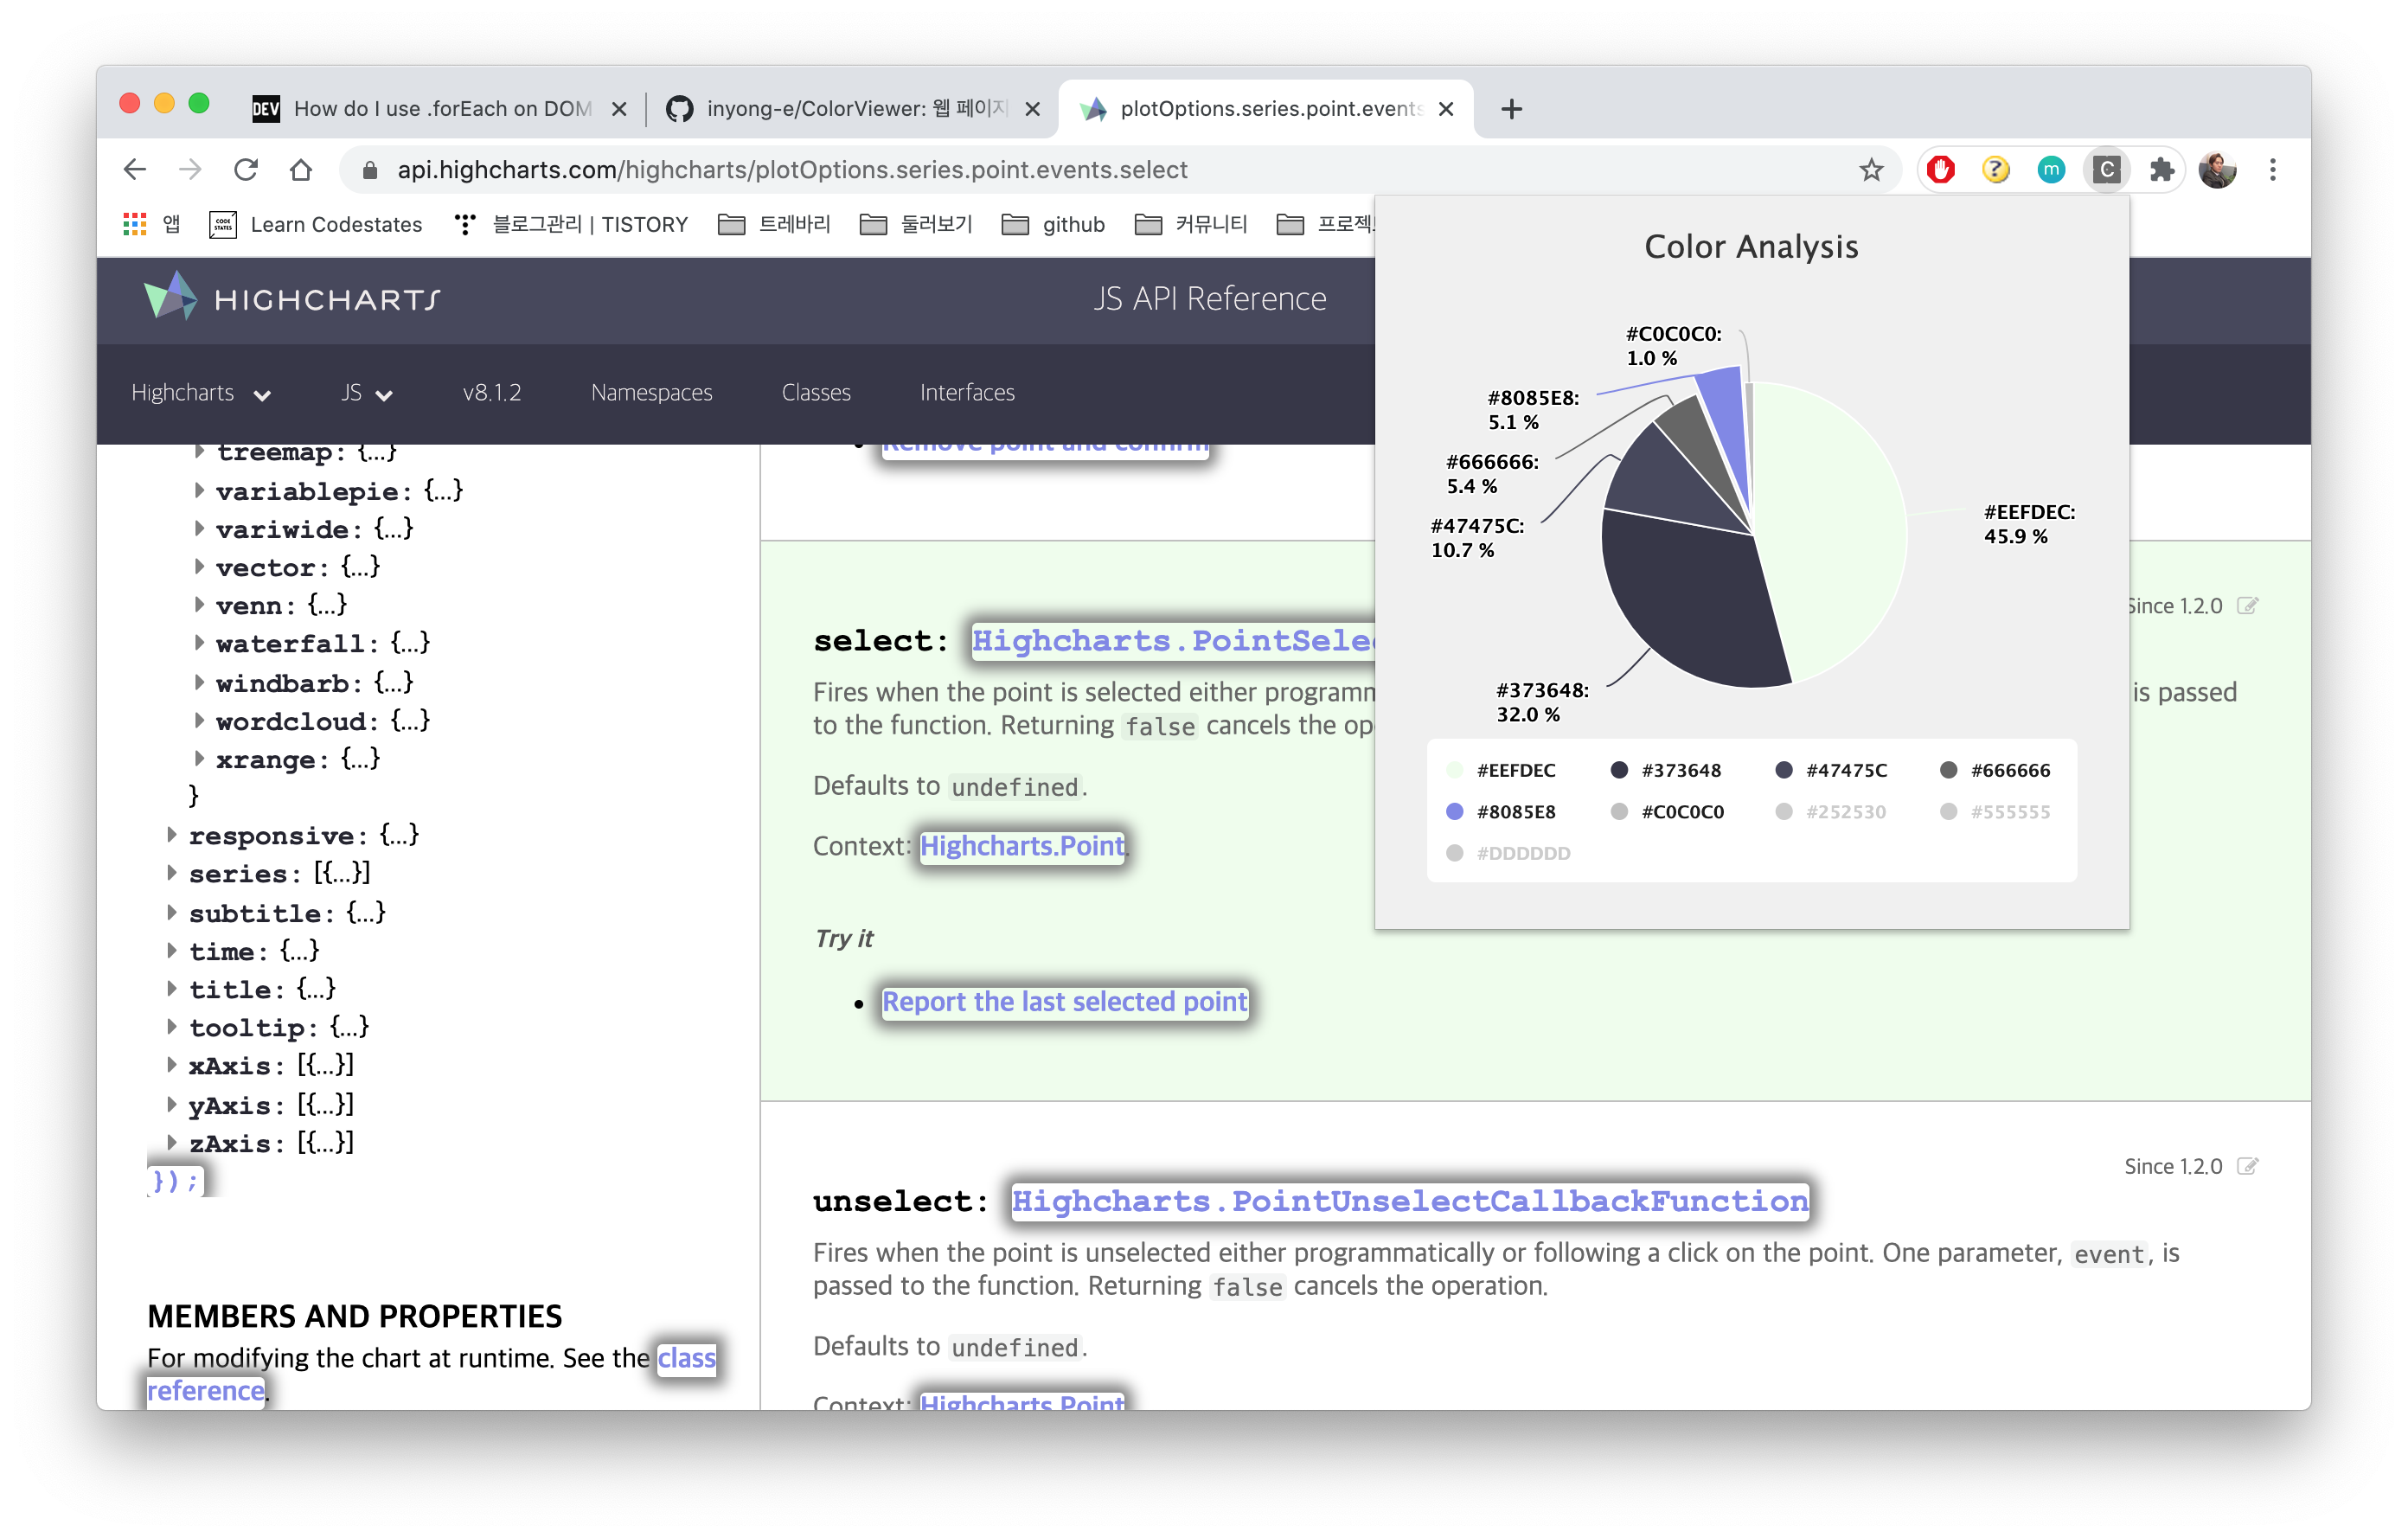This screenshot has height=1538, width=2408.
Task: Open a new browser tab
Action: [1511, 109]
